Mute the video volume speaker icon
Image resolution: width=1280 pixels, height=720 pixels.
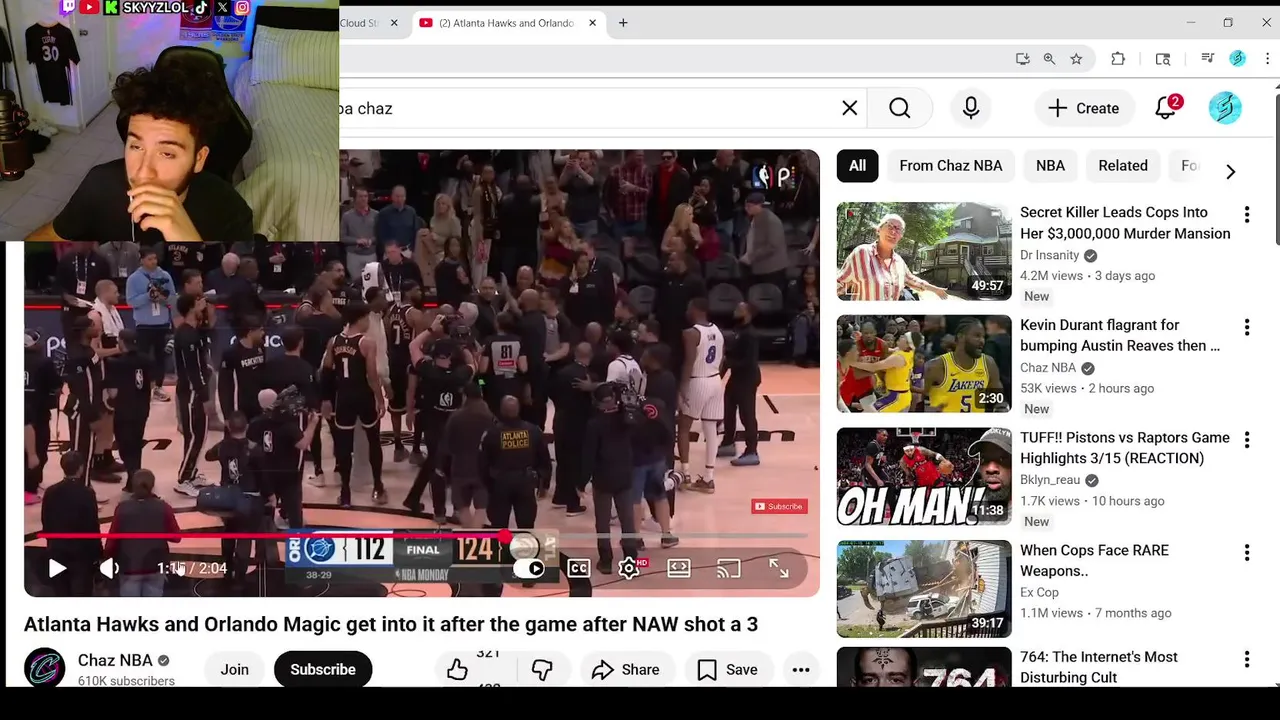pos(110,568)
